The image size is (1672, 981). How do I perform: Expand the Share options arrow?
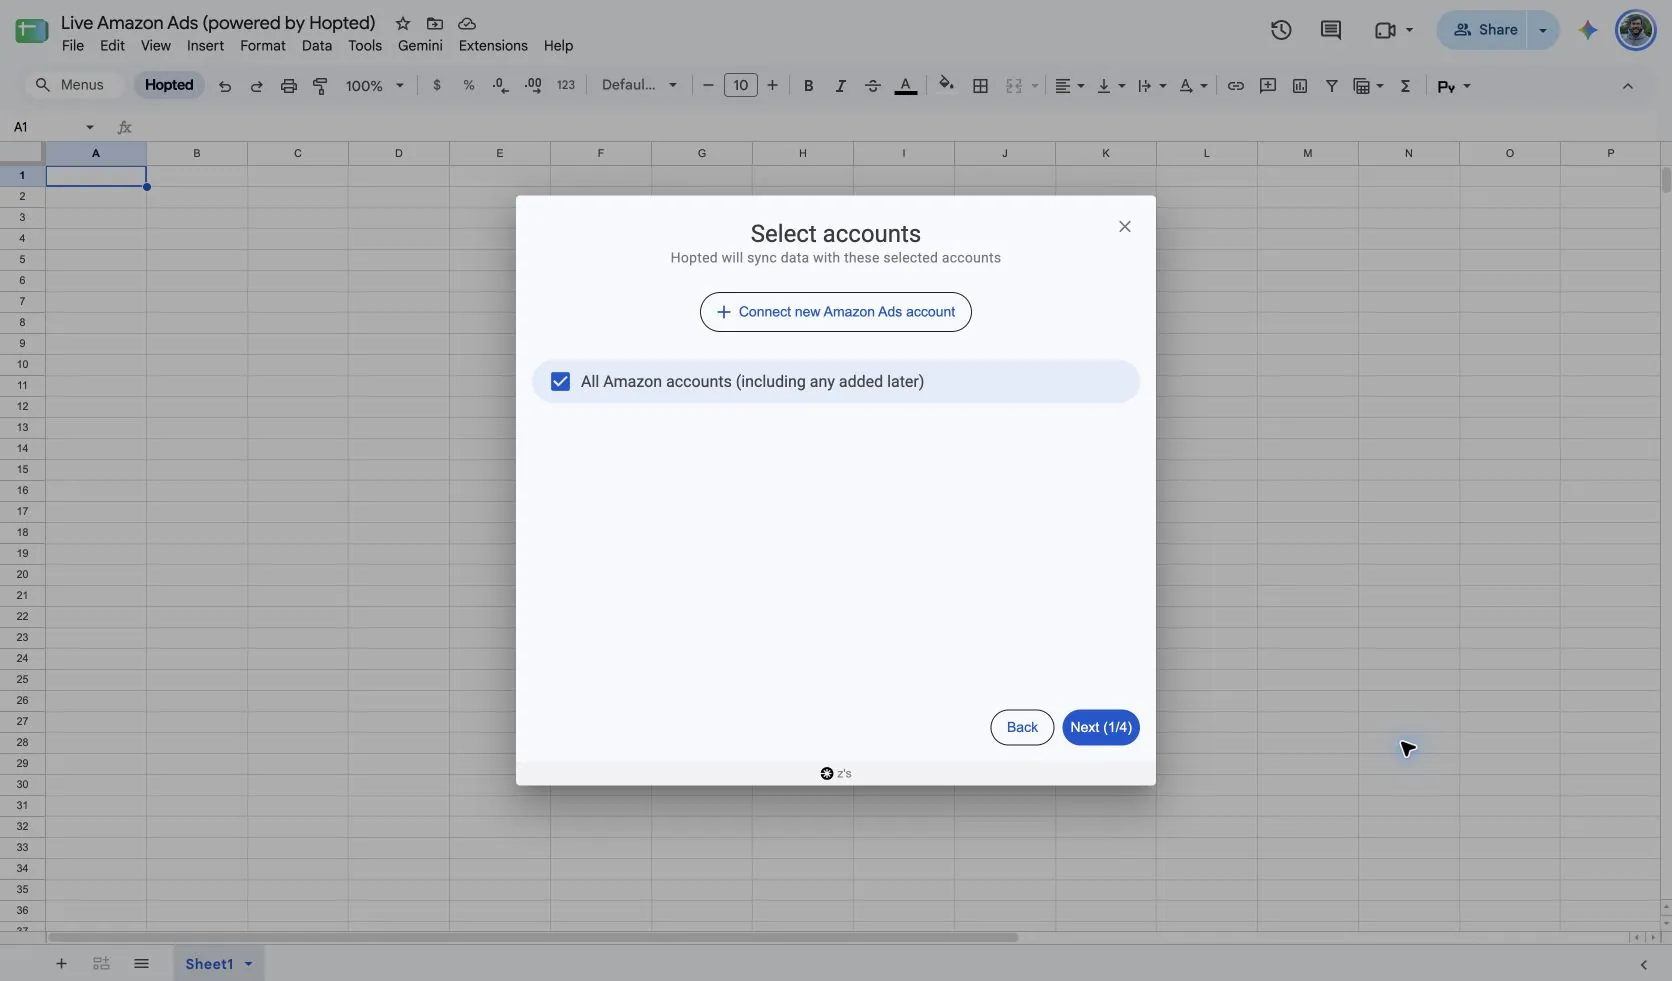(x=1543, y=30)
